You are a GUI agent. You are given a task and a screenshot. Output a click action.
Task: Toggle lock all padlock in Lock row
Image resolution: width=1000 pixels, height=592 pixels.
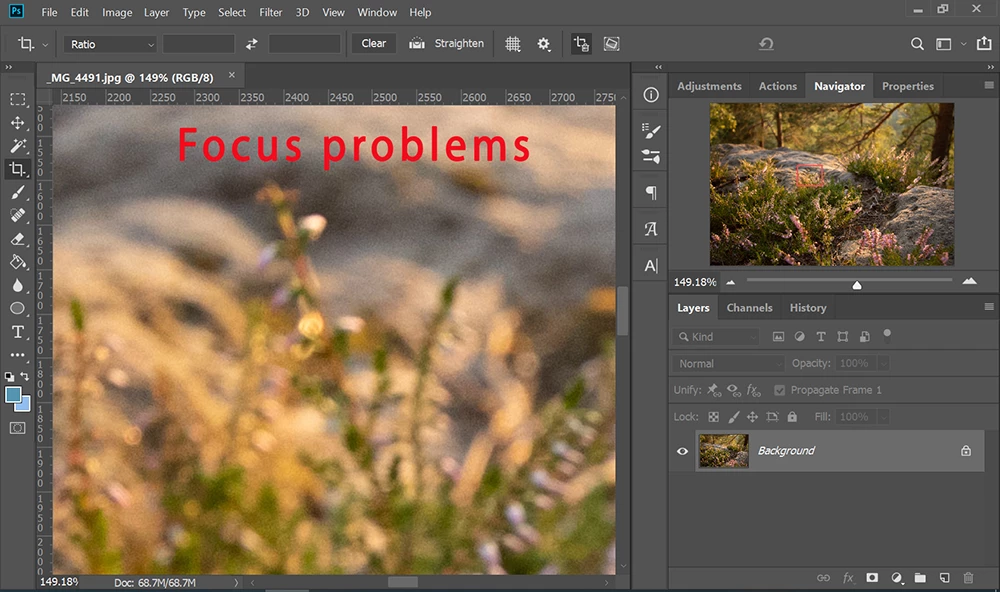pos(792,417)
